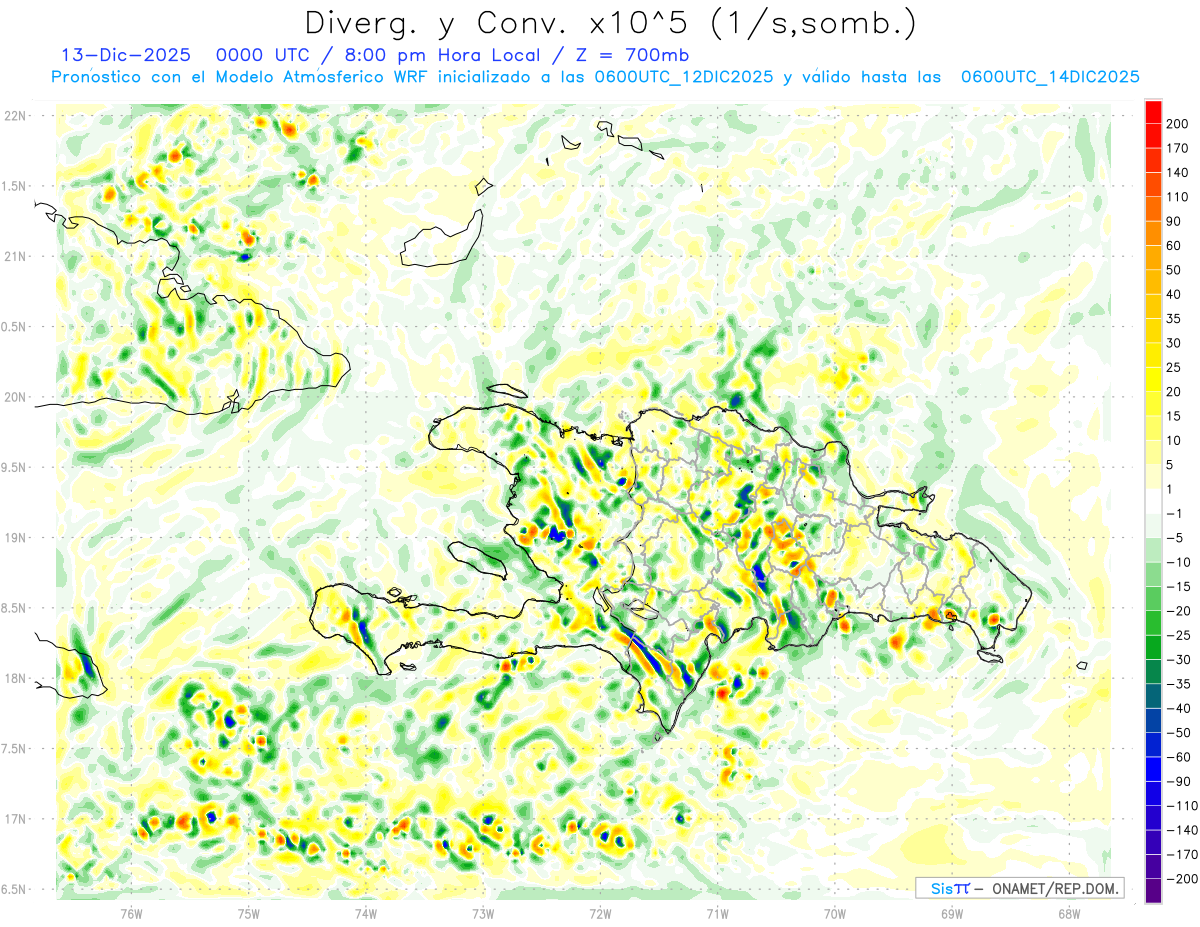1200x927 pixels.
Task: Click the 21N latitude label
Action: [x=14, y=256]
